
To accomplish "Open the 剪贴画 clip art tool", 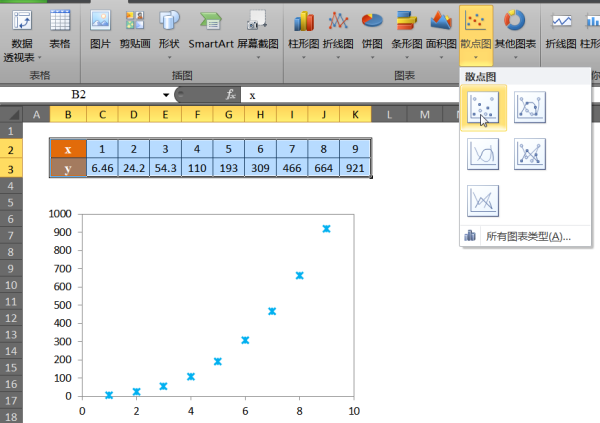I will (x=135, y=30).
